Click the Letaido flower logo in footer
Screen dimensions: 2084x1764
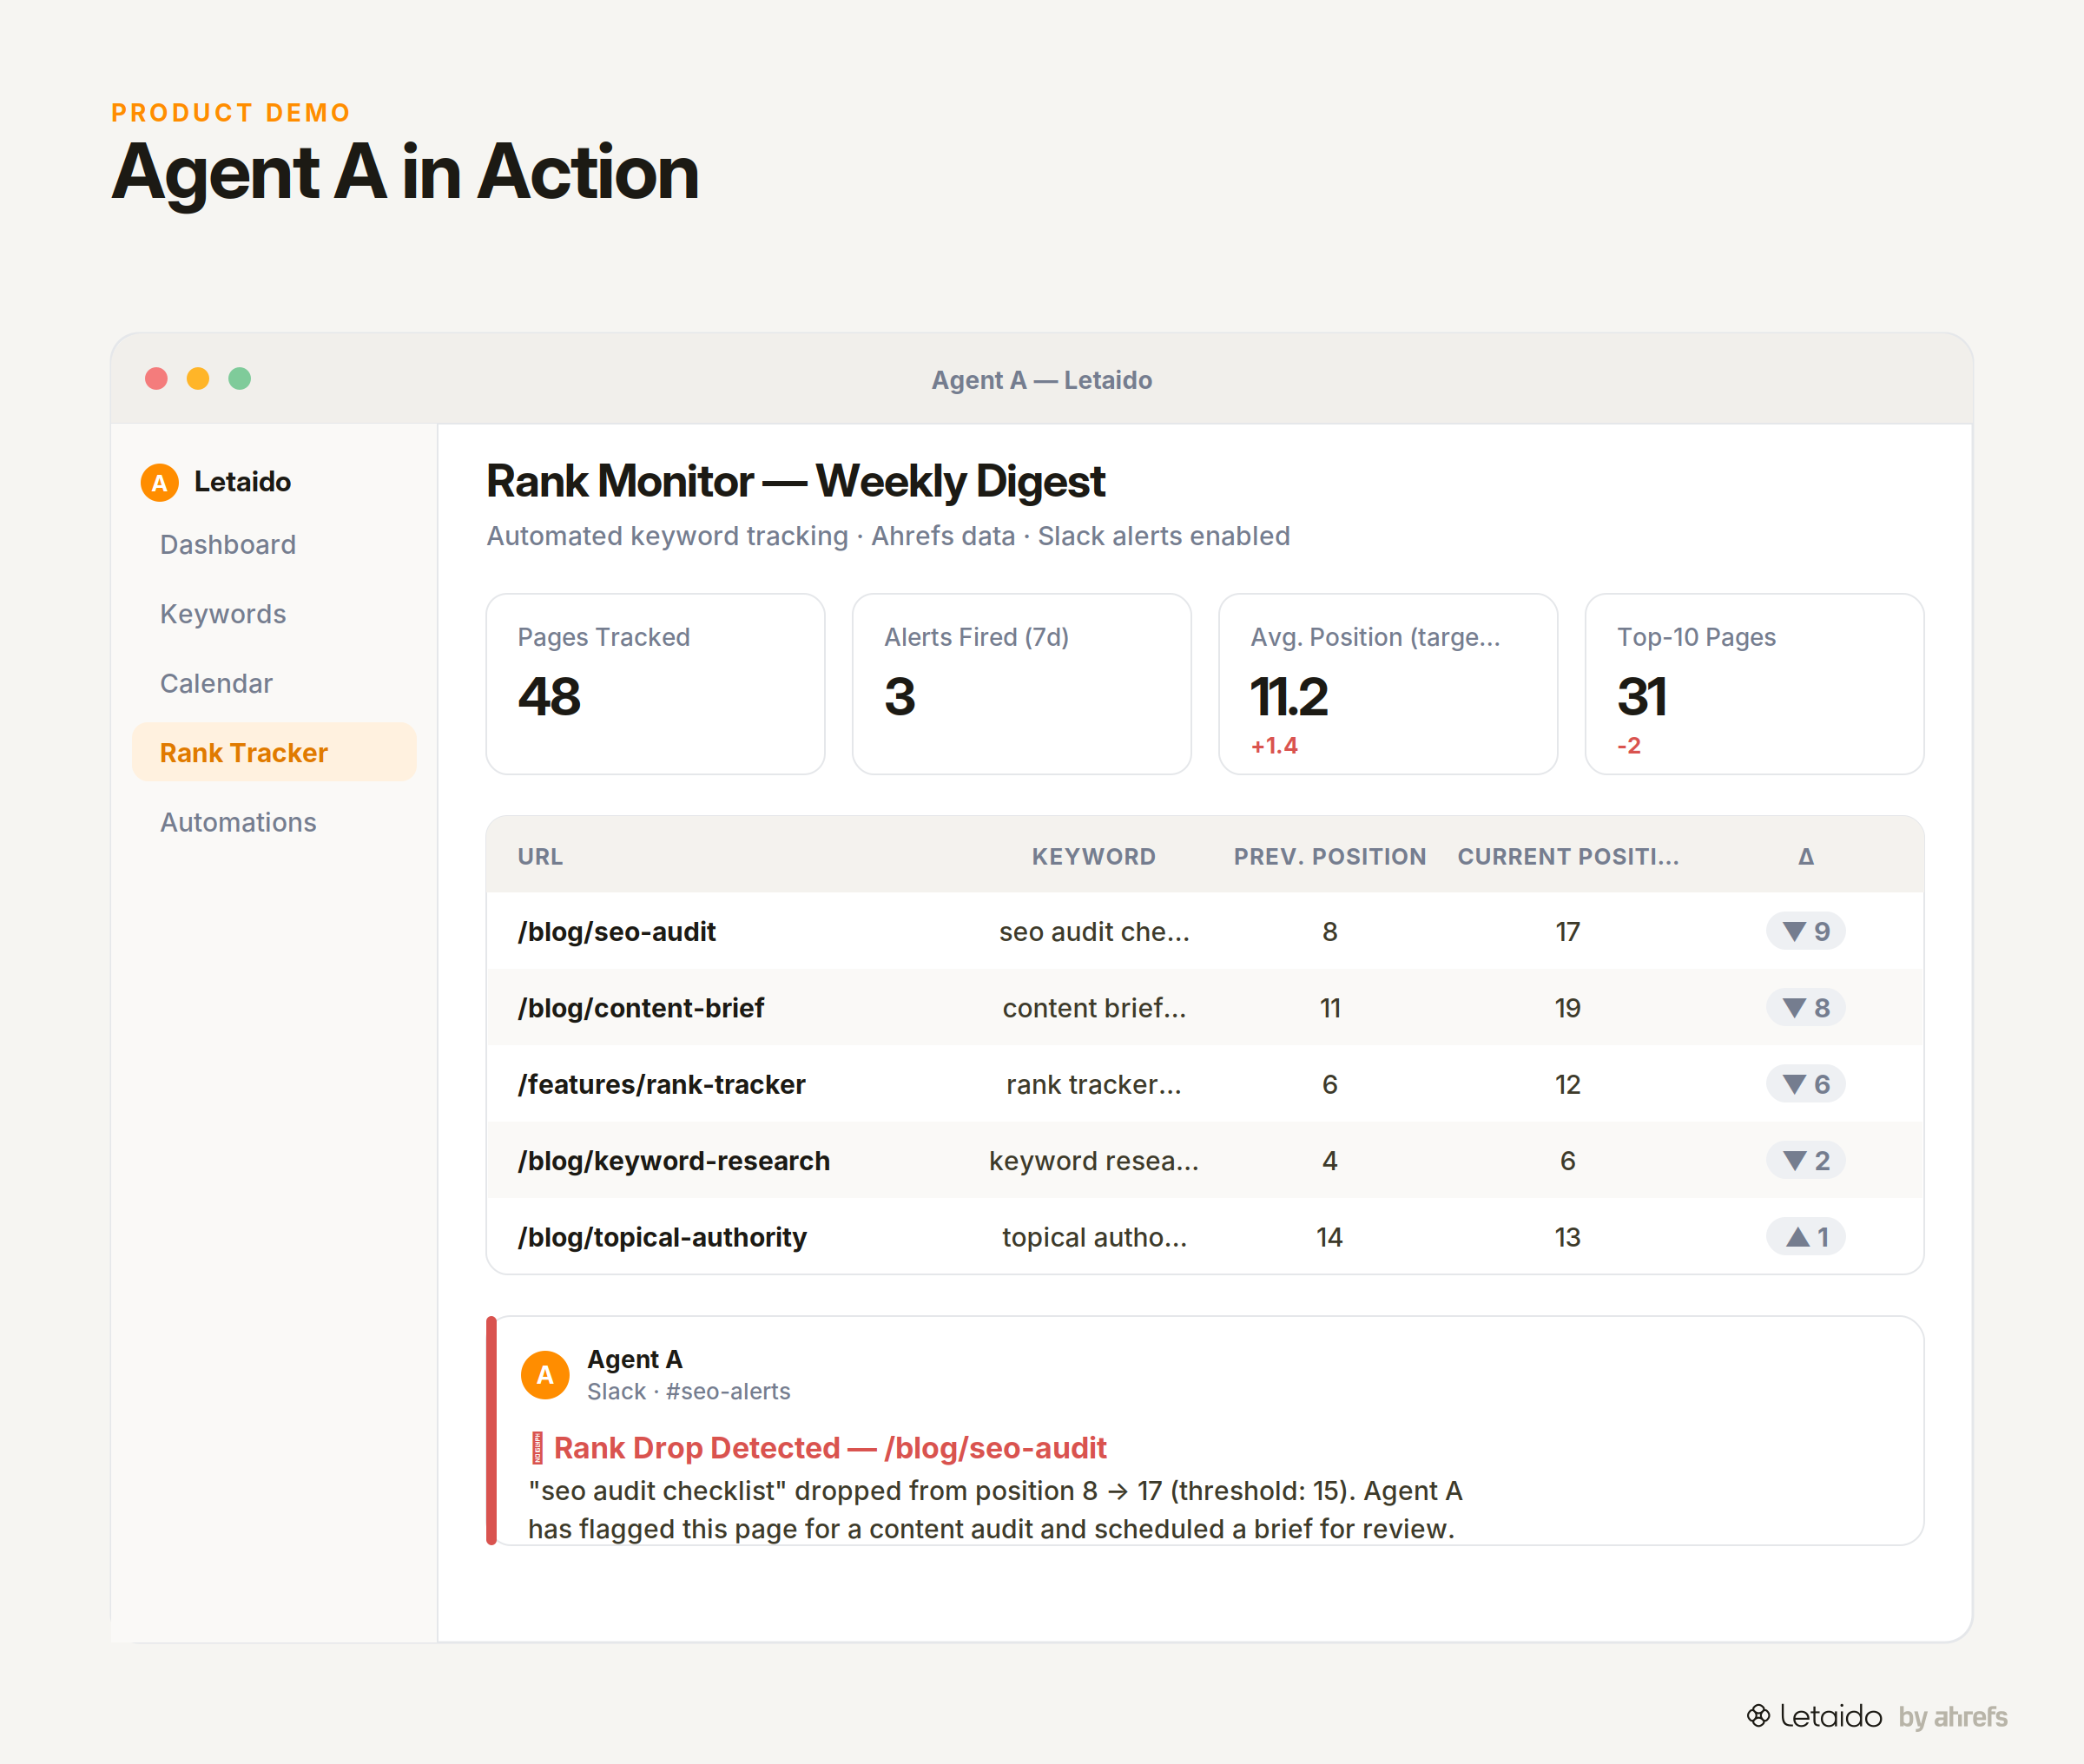(1758, 1716)
